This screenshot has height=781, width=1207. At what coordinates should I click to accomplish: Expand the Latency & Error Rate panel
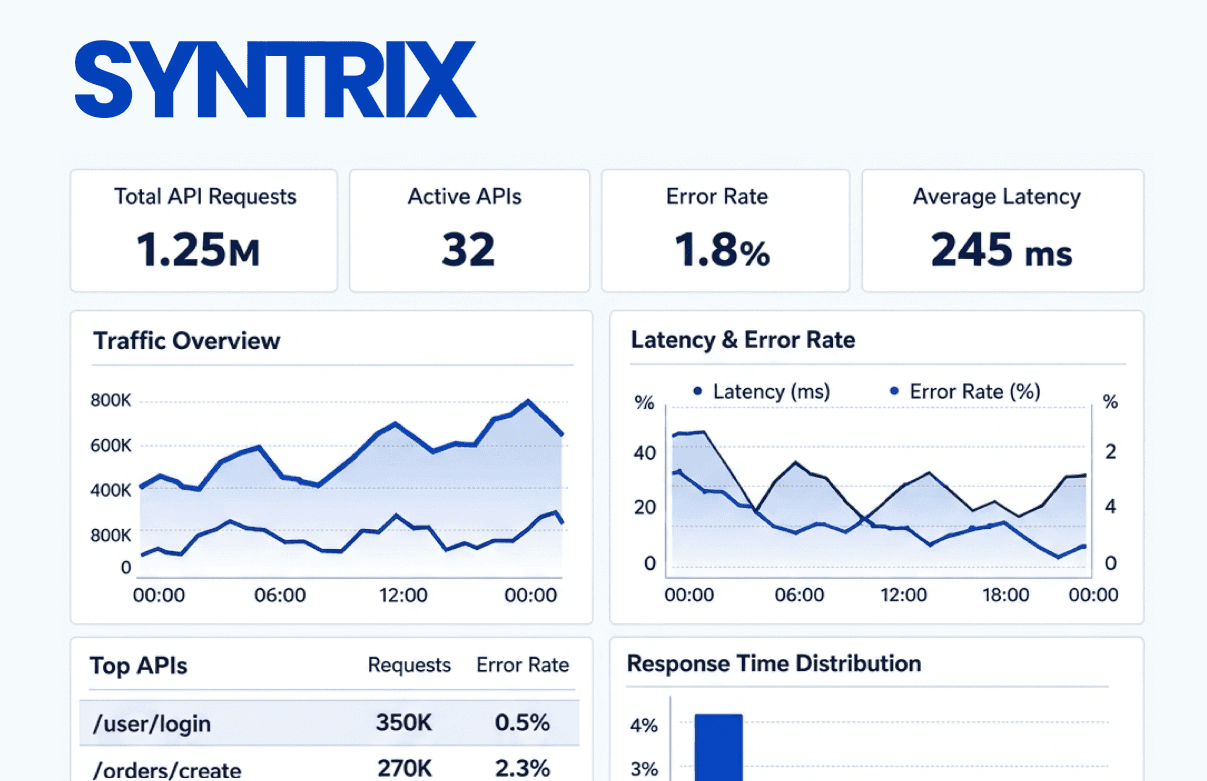pyautogui.click(x=743, y=340)
